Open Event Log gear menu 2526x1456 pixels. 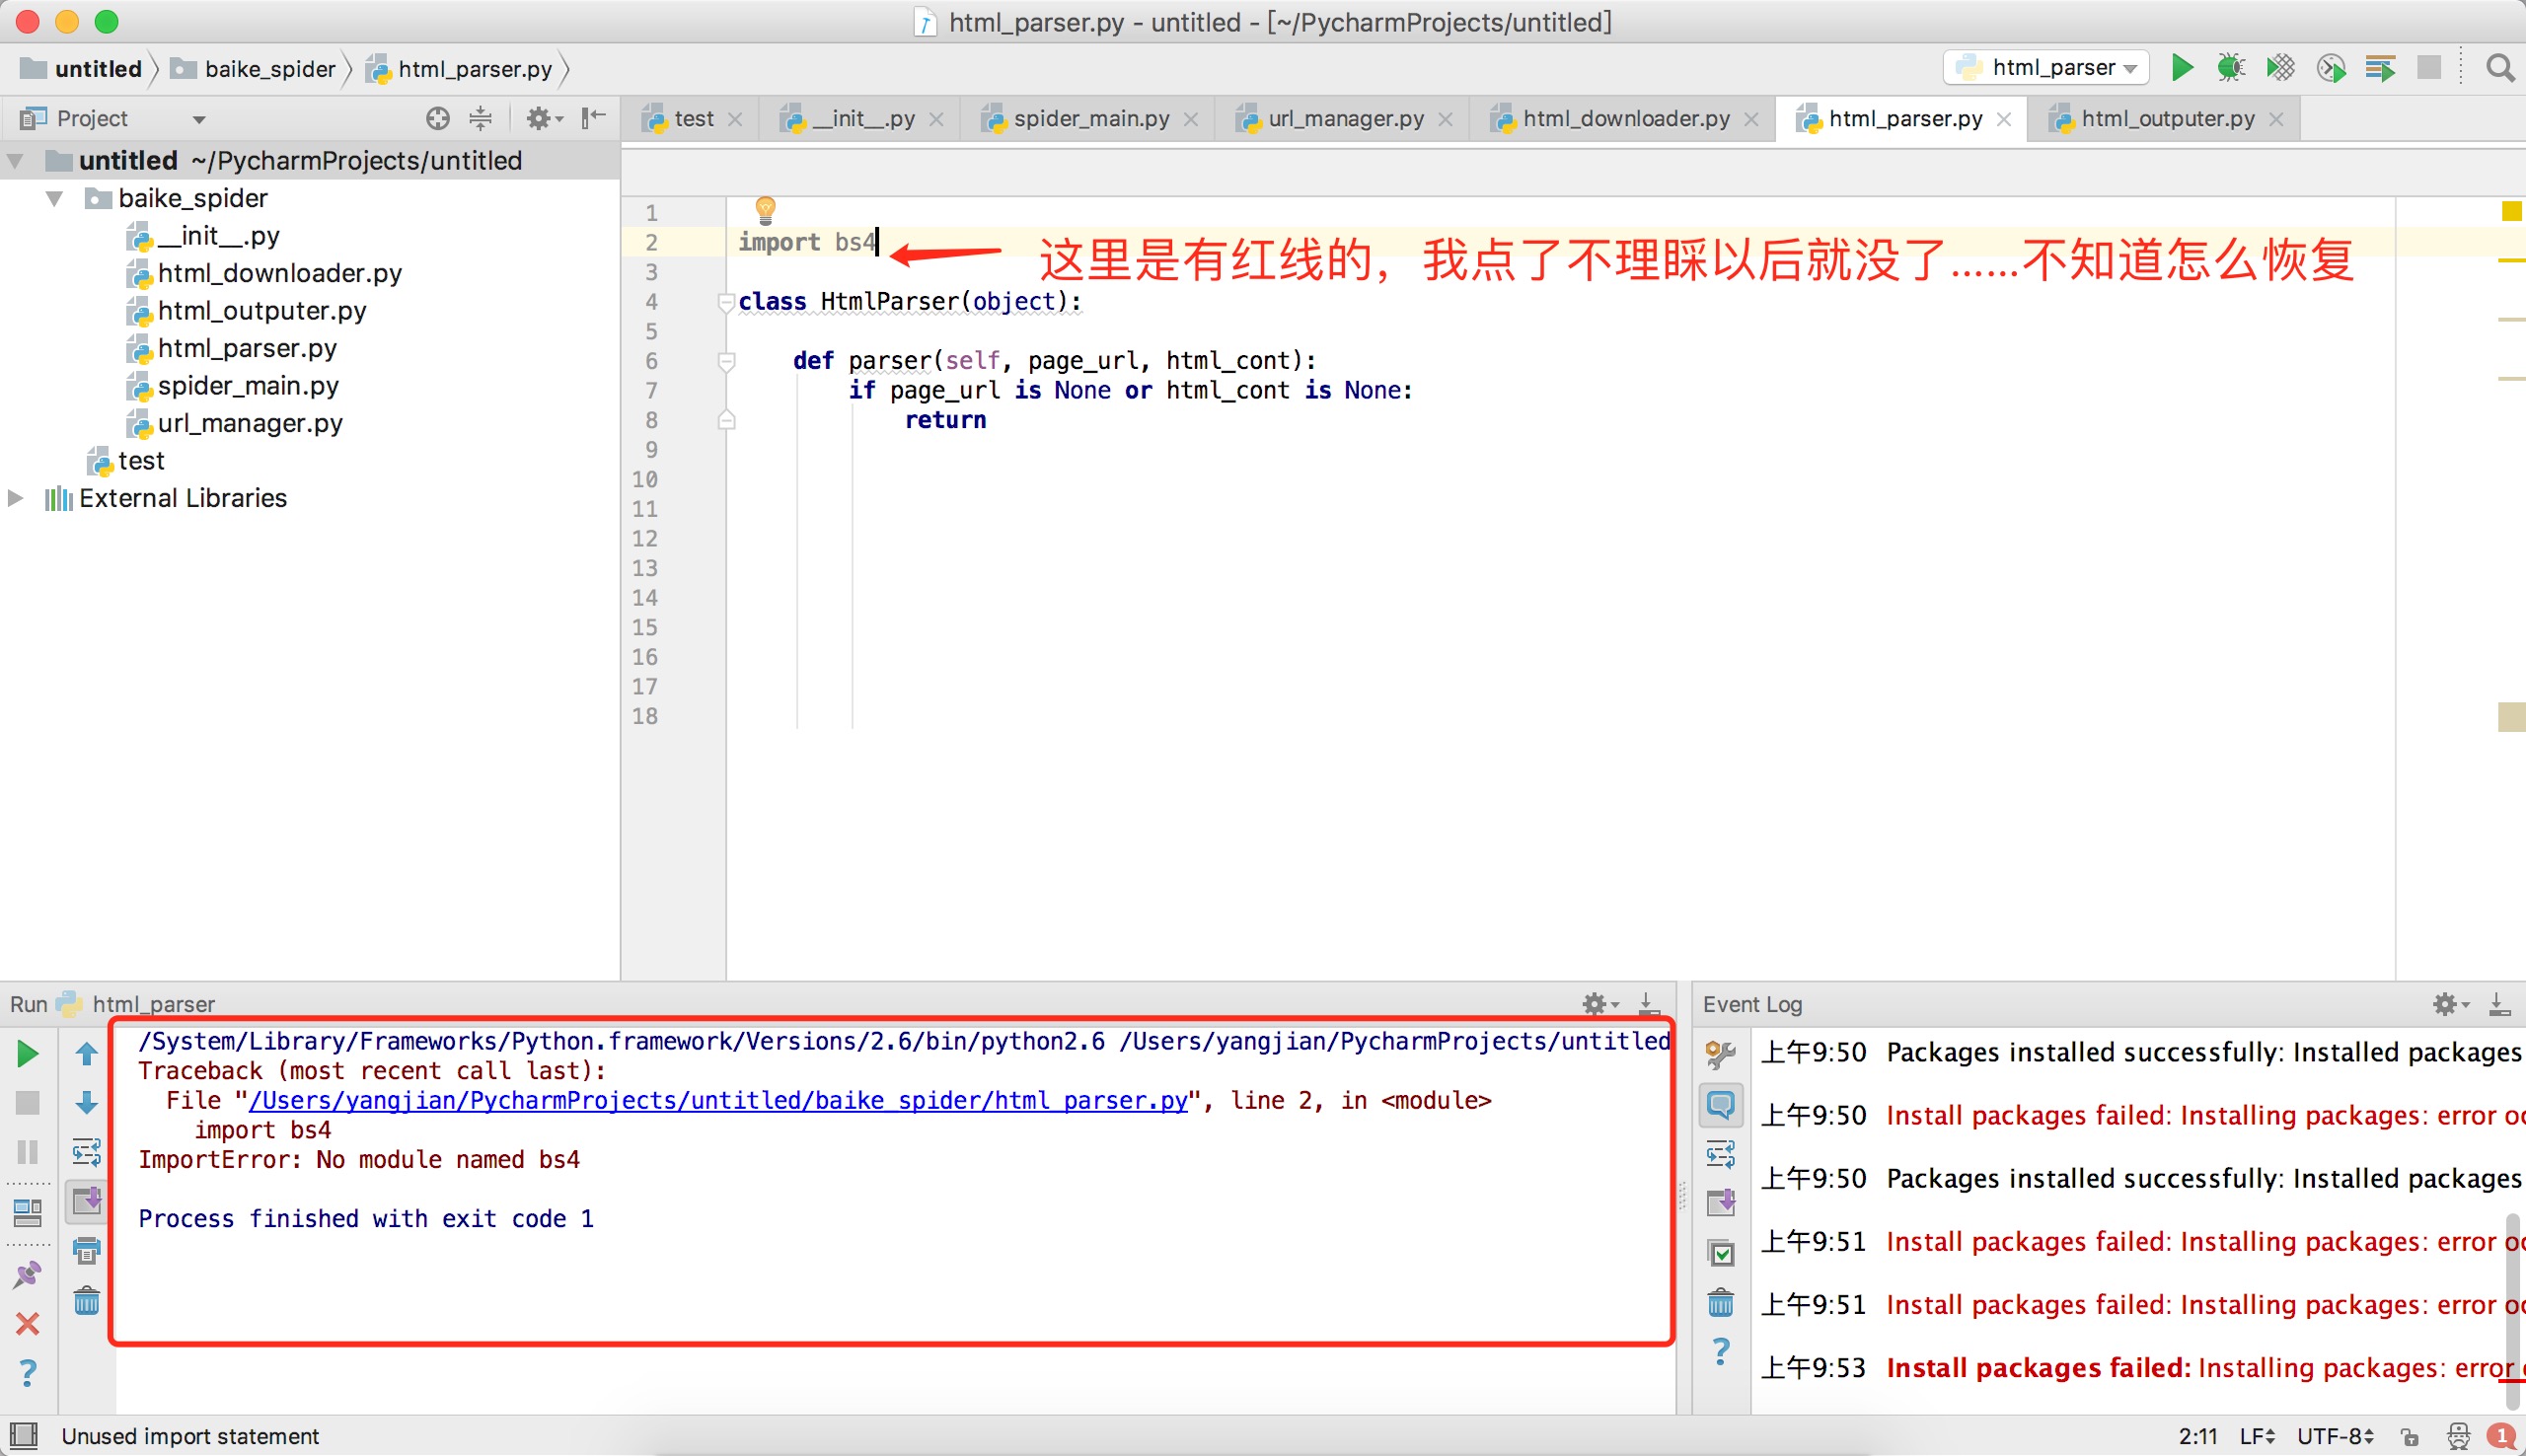2450,1004
